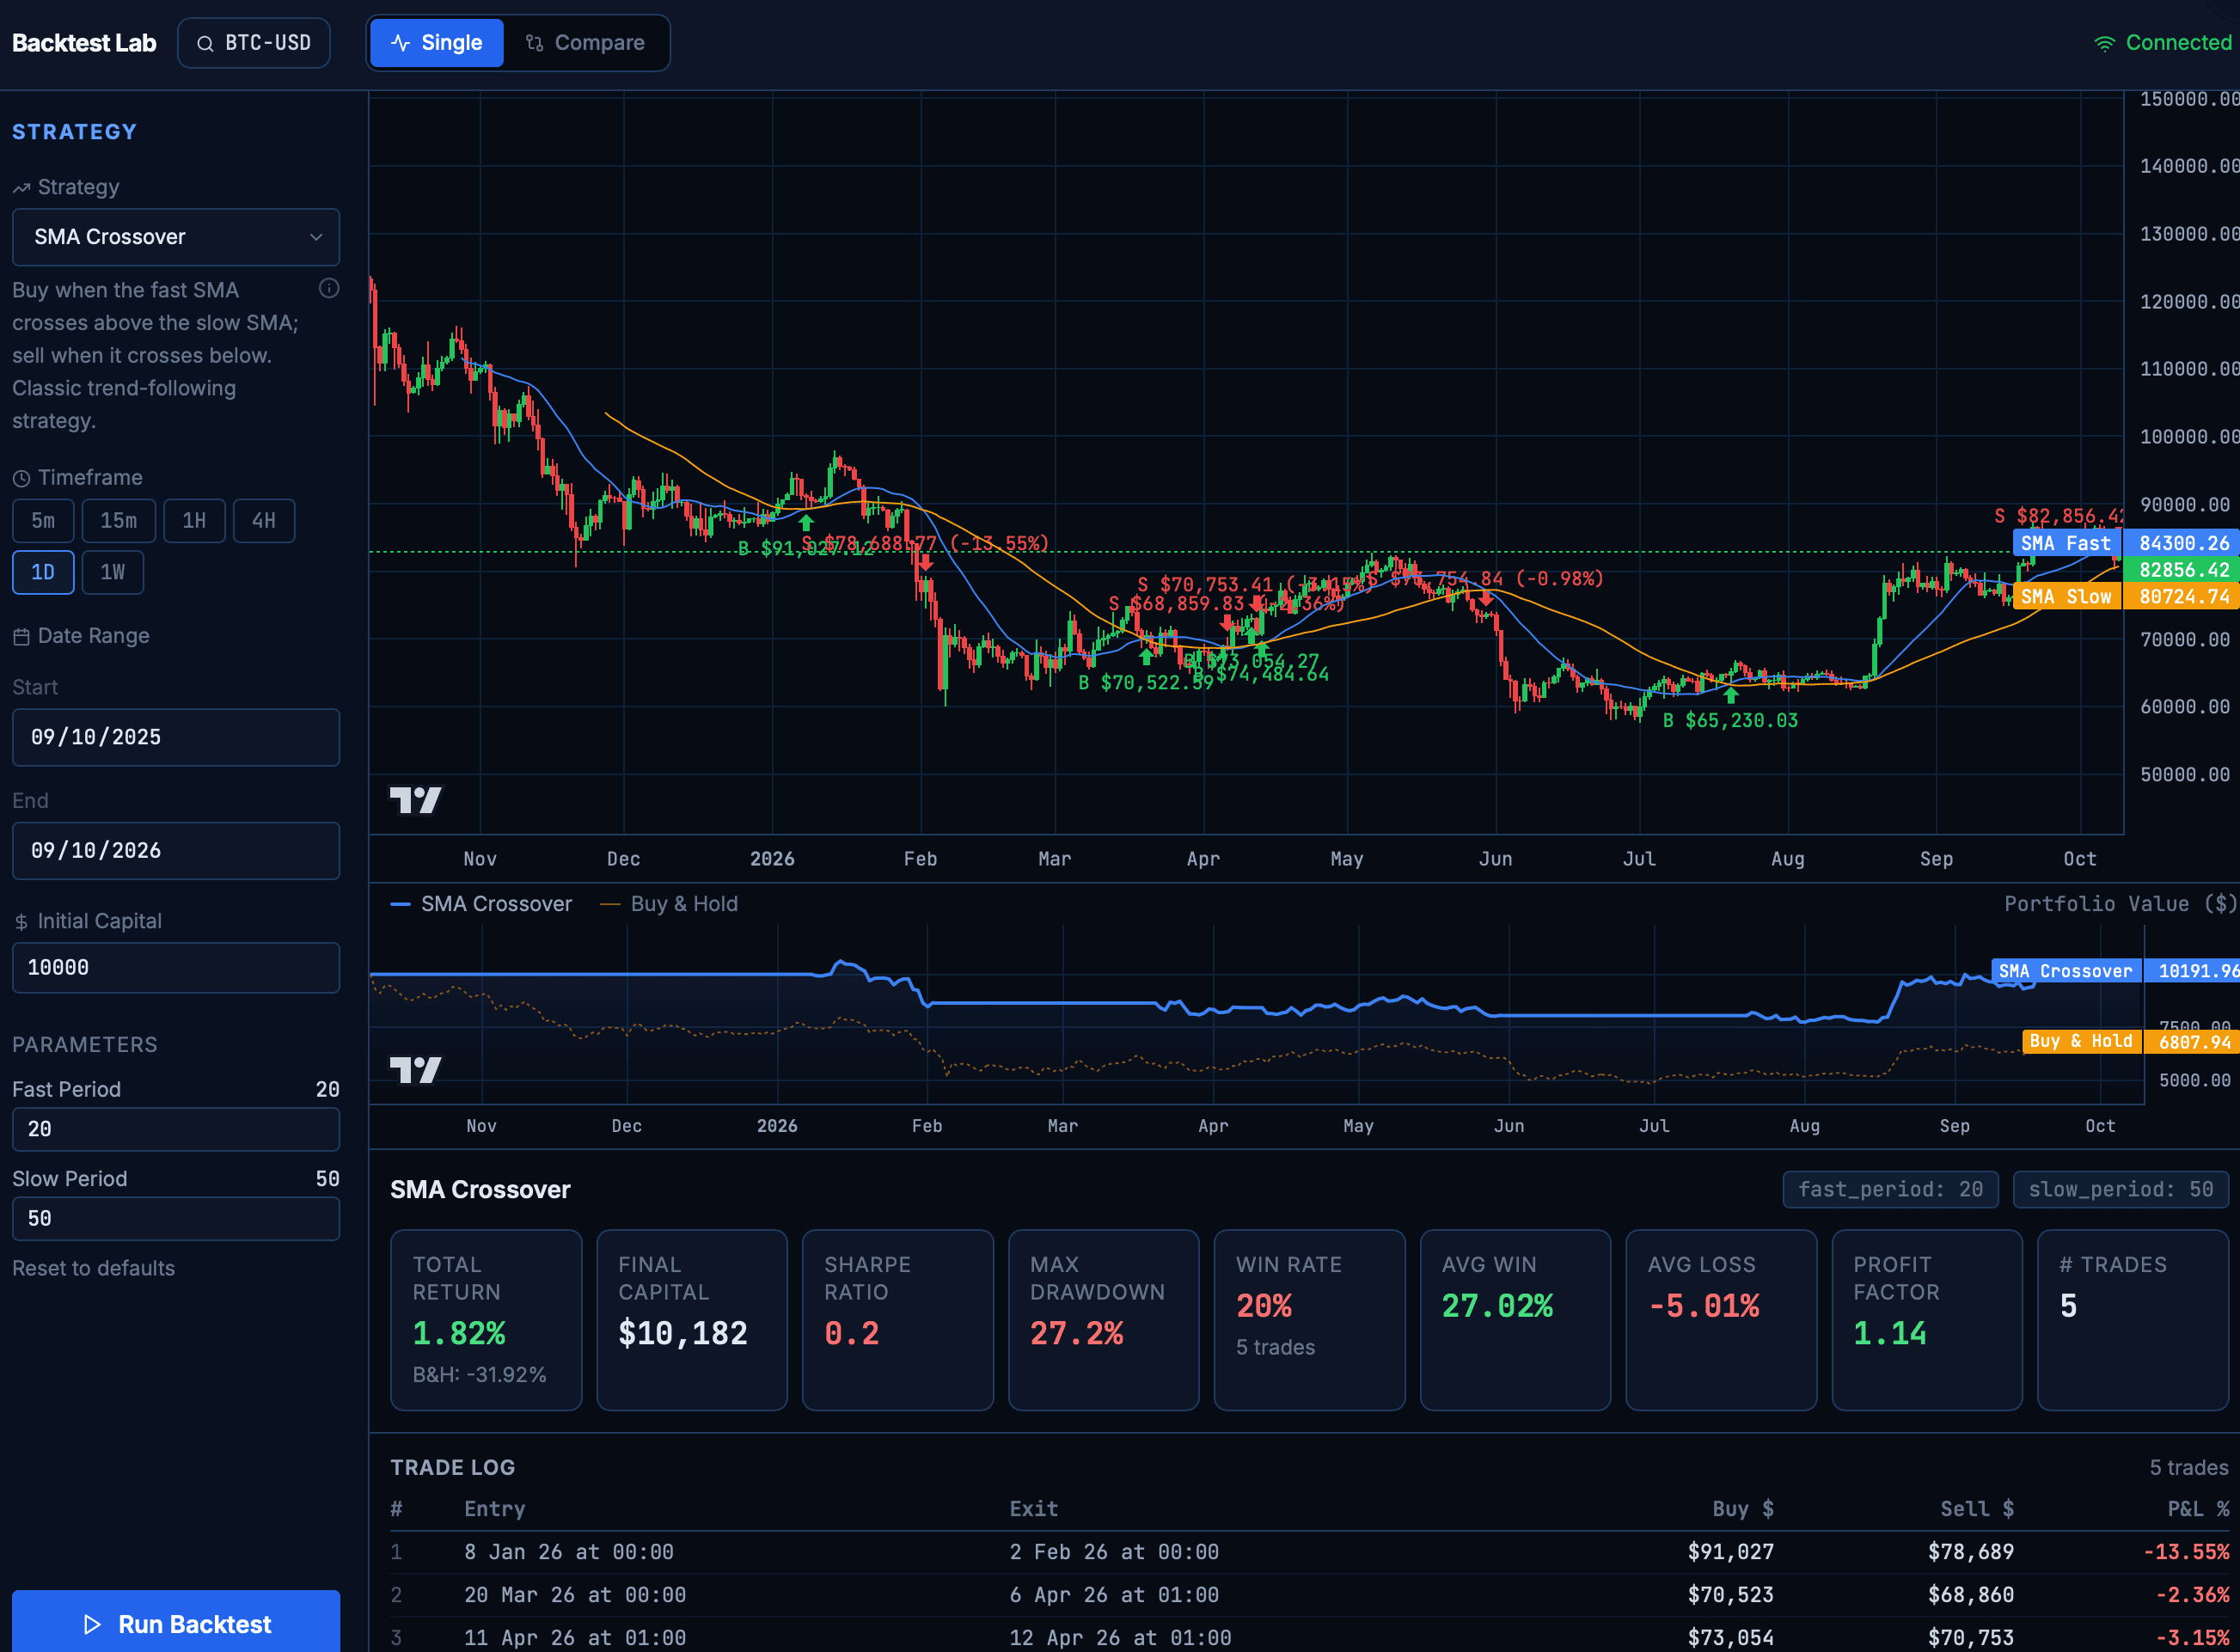Image resolution: width=2240 pixels, height=1652 pixels.
Task: Click the Backtest Lab title
Action: click(84, 43)
